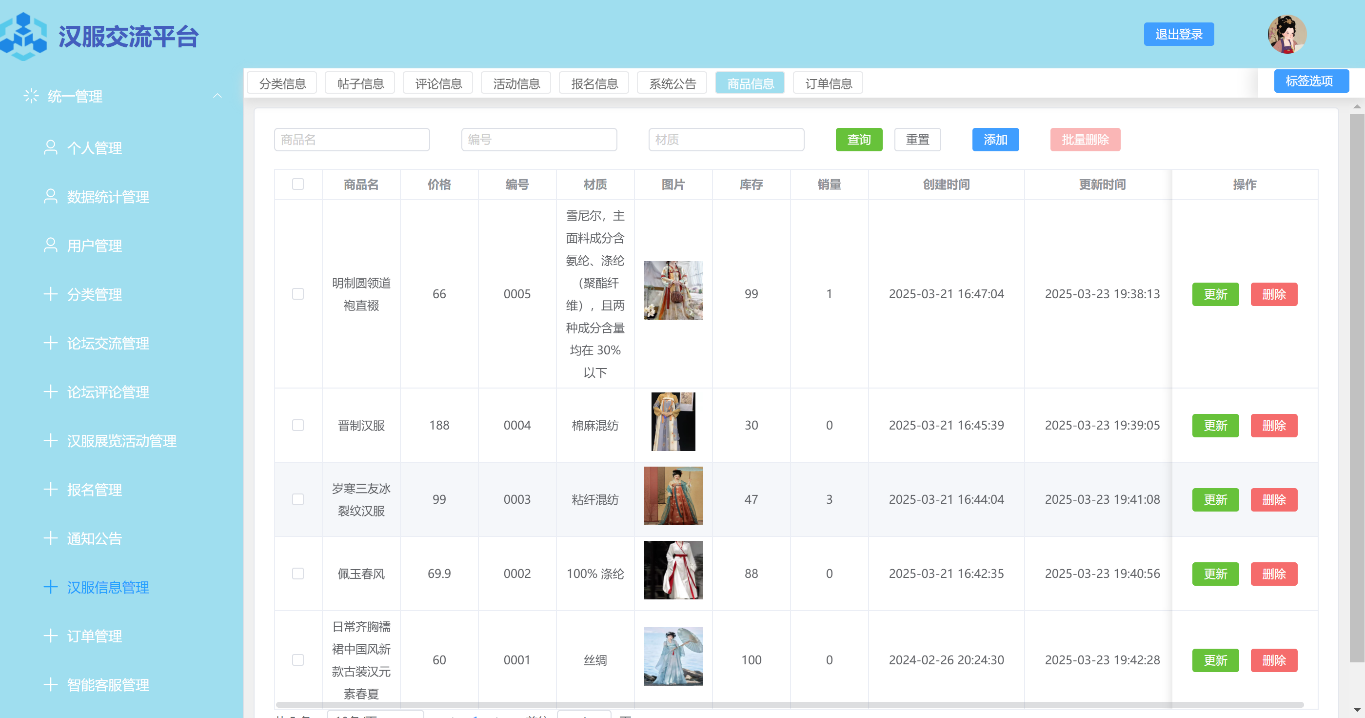Screen dimensions: 1365x718
Task: Open 数据统计管理 in the sidebar
Action: tap(108, 196)
